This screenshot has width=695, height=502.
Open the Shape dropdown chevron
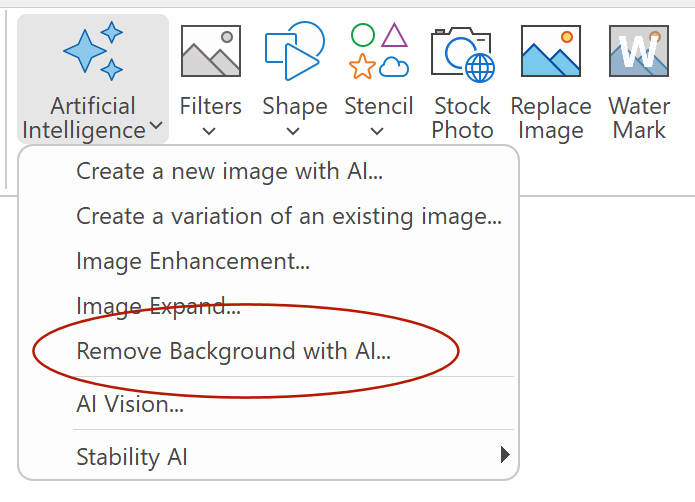click(x=293, y=131)
